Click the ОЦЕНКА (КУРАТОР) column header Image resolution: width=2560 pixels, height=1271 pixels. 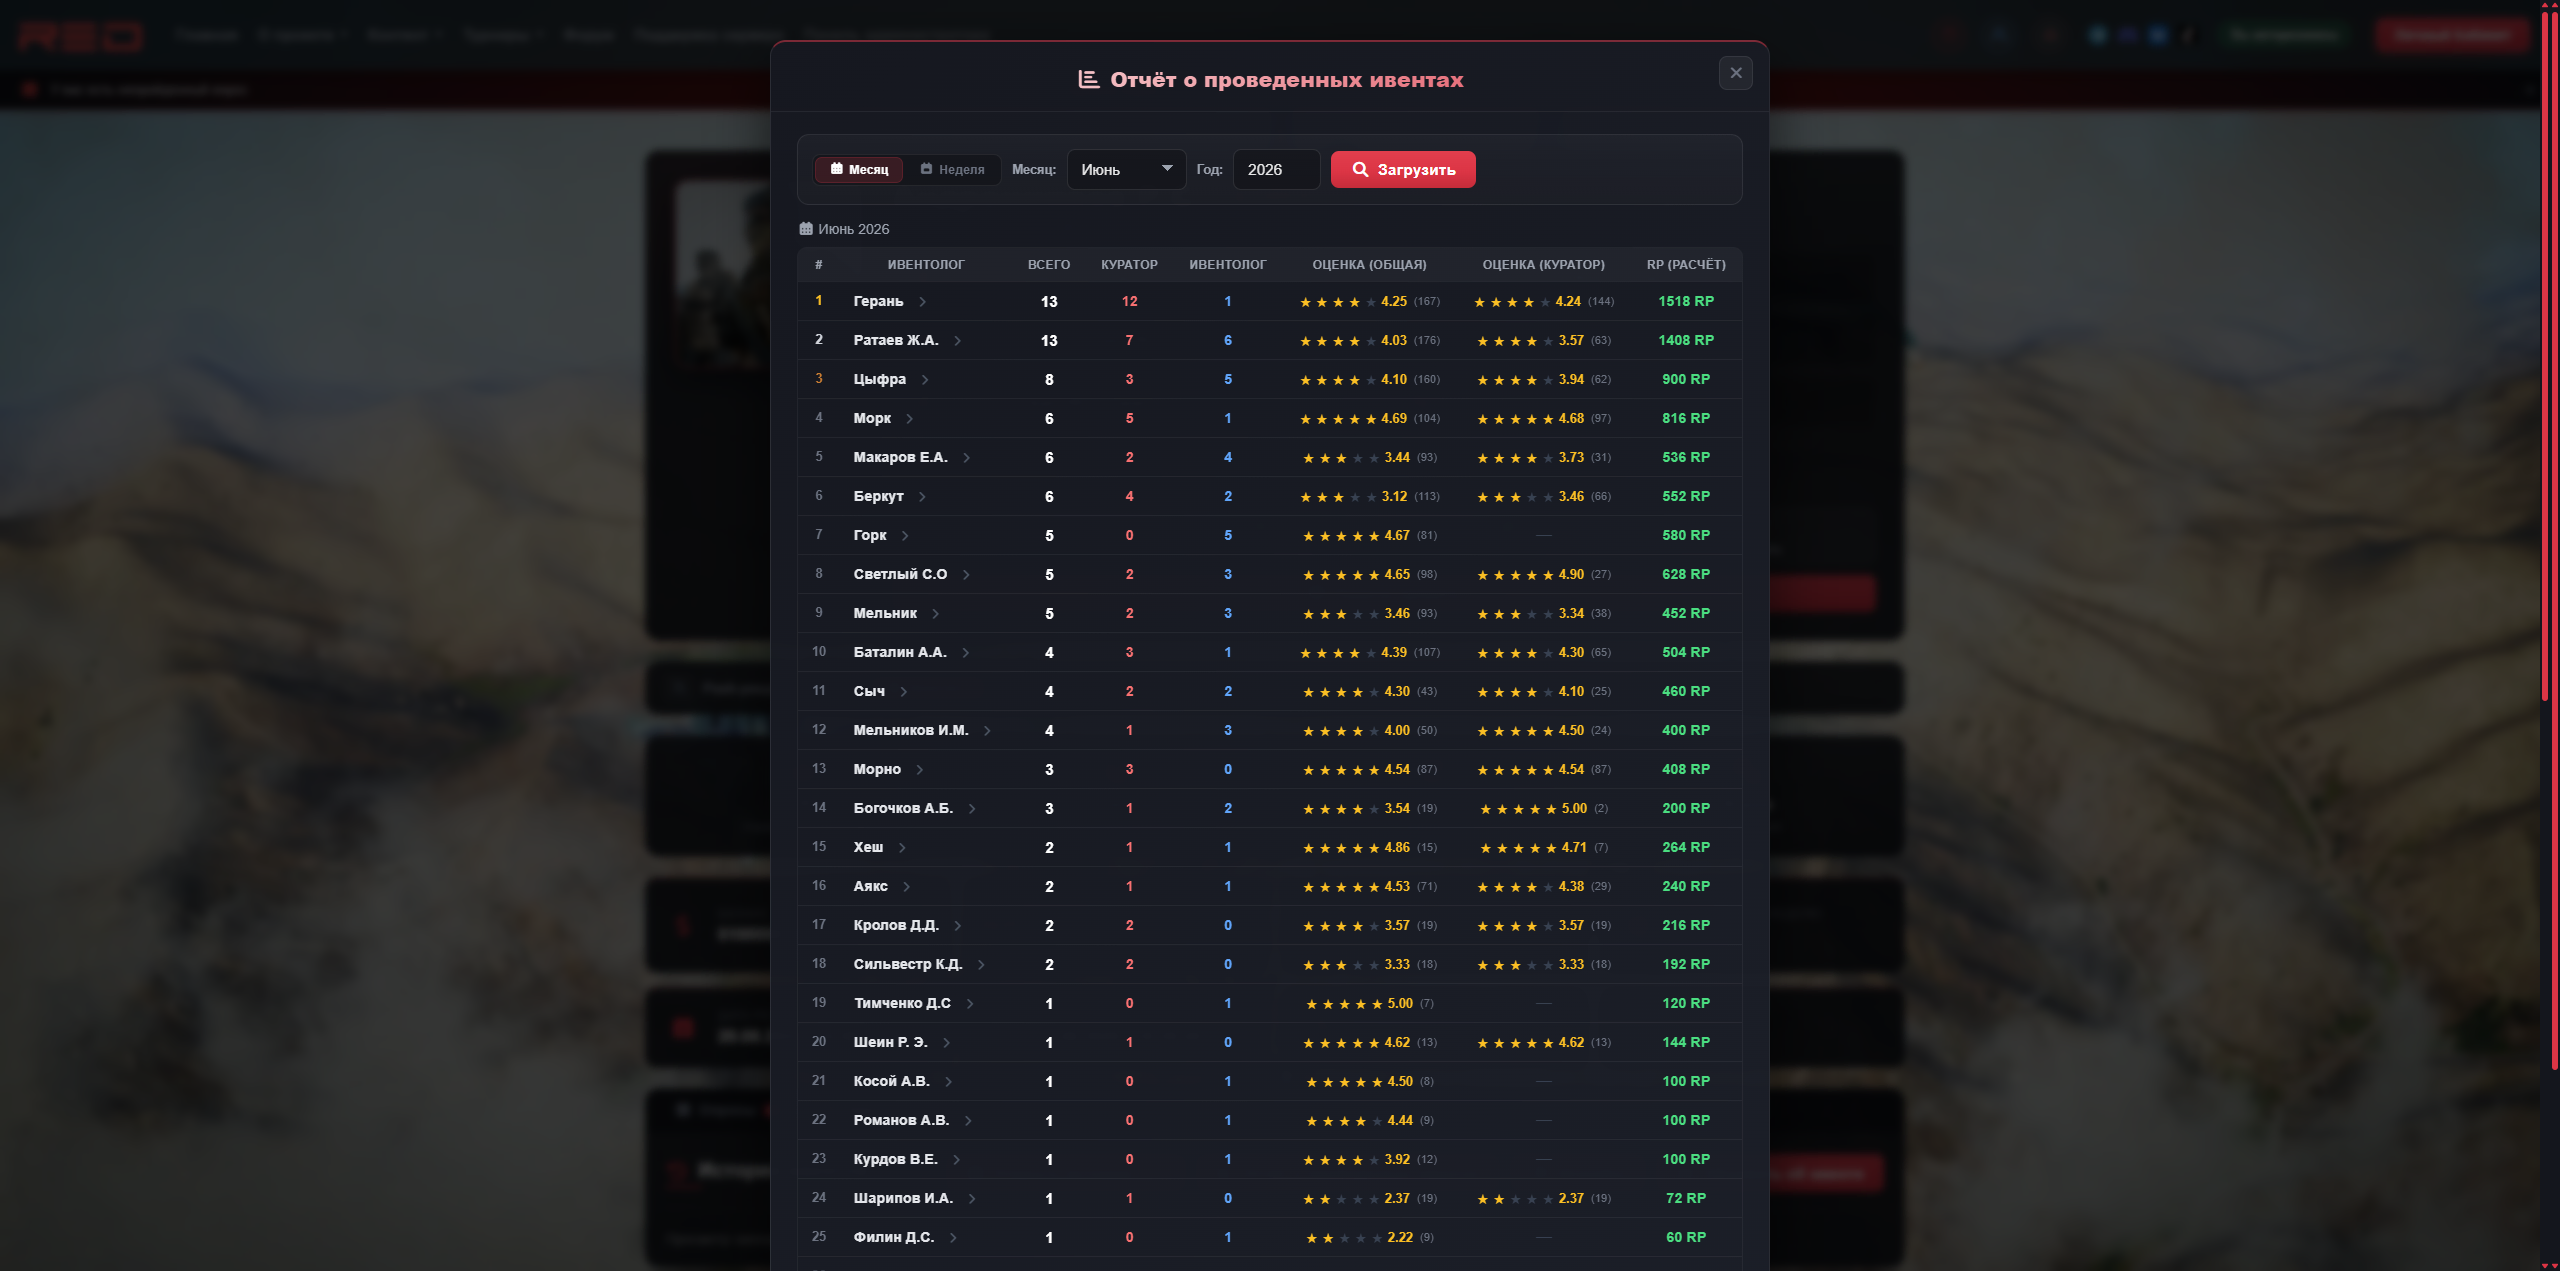coord(1543,265)
